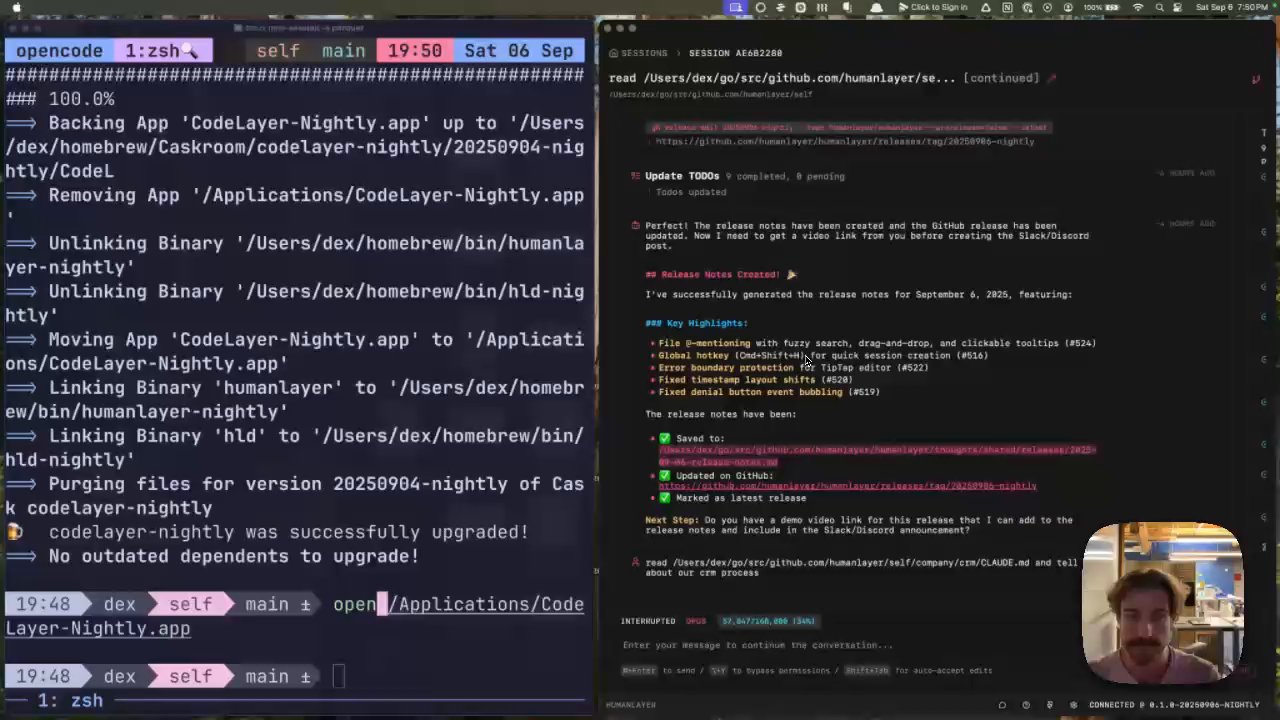This screenshot has width=1280, height=720.
Task: Click the red icon at session header's right end
Action: (1256, 79)
